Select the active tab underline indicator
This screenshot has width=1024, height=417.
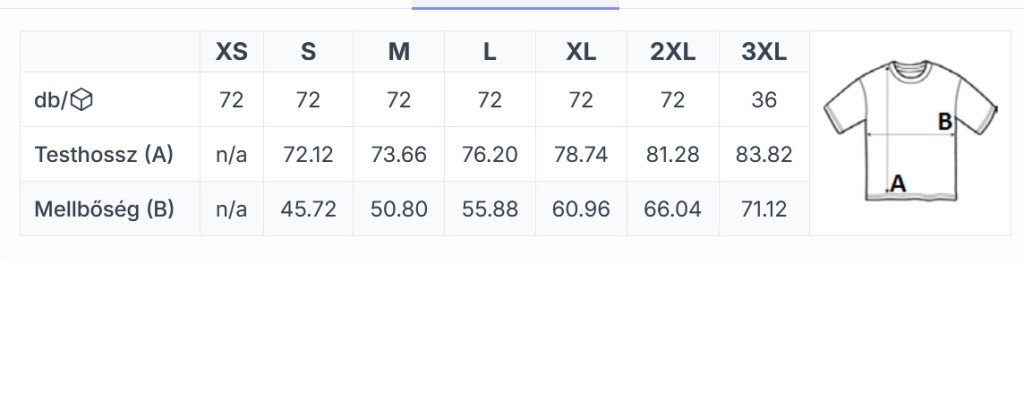click(515, 8)
